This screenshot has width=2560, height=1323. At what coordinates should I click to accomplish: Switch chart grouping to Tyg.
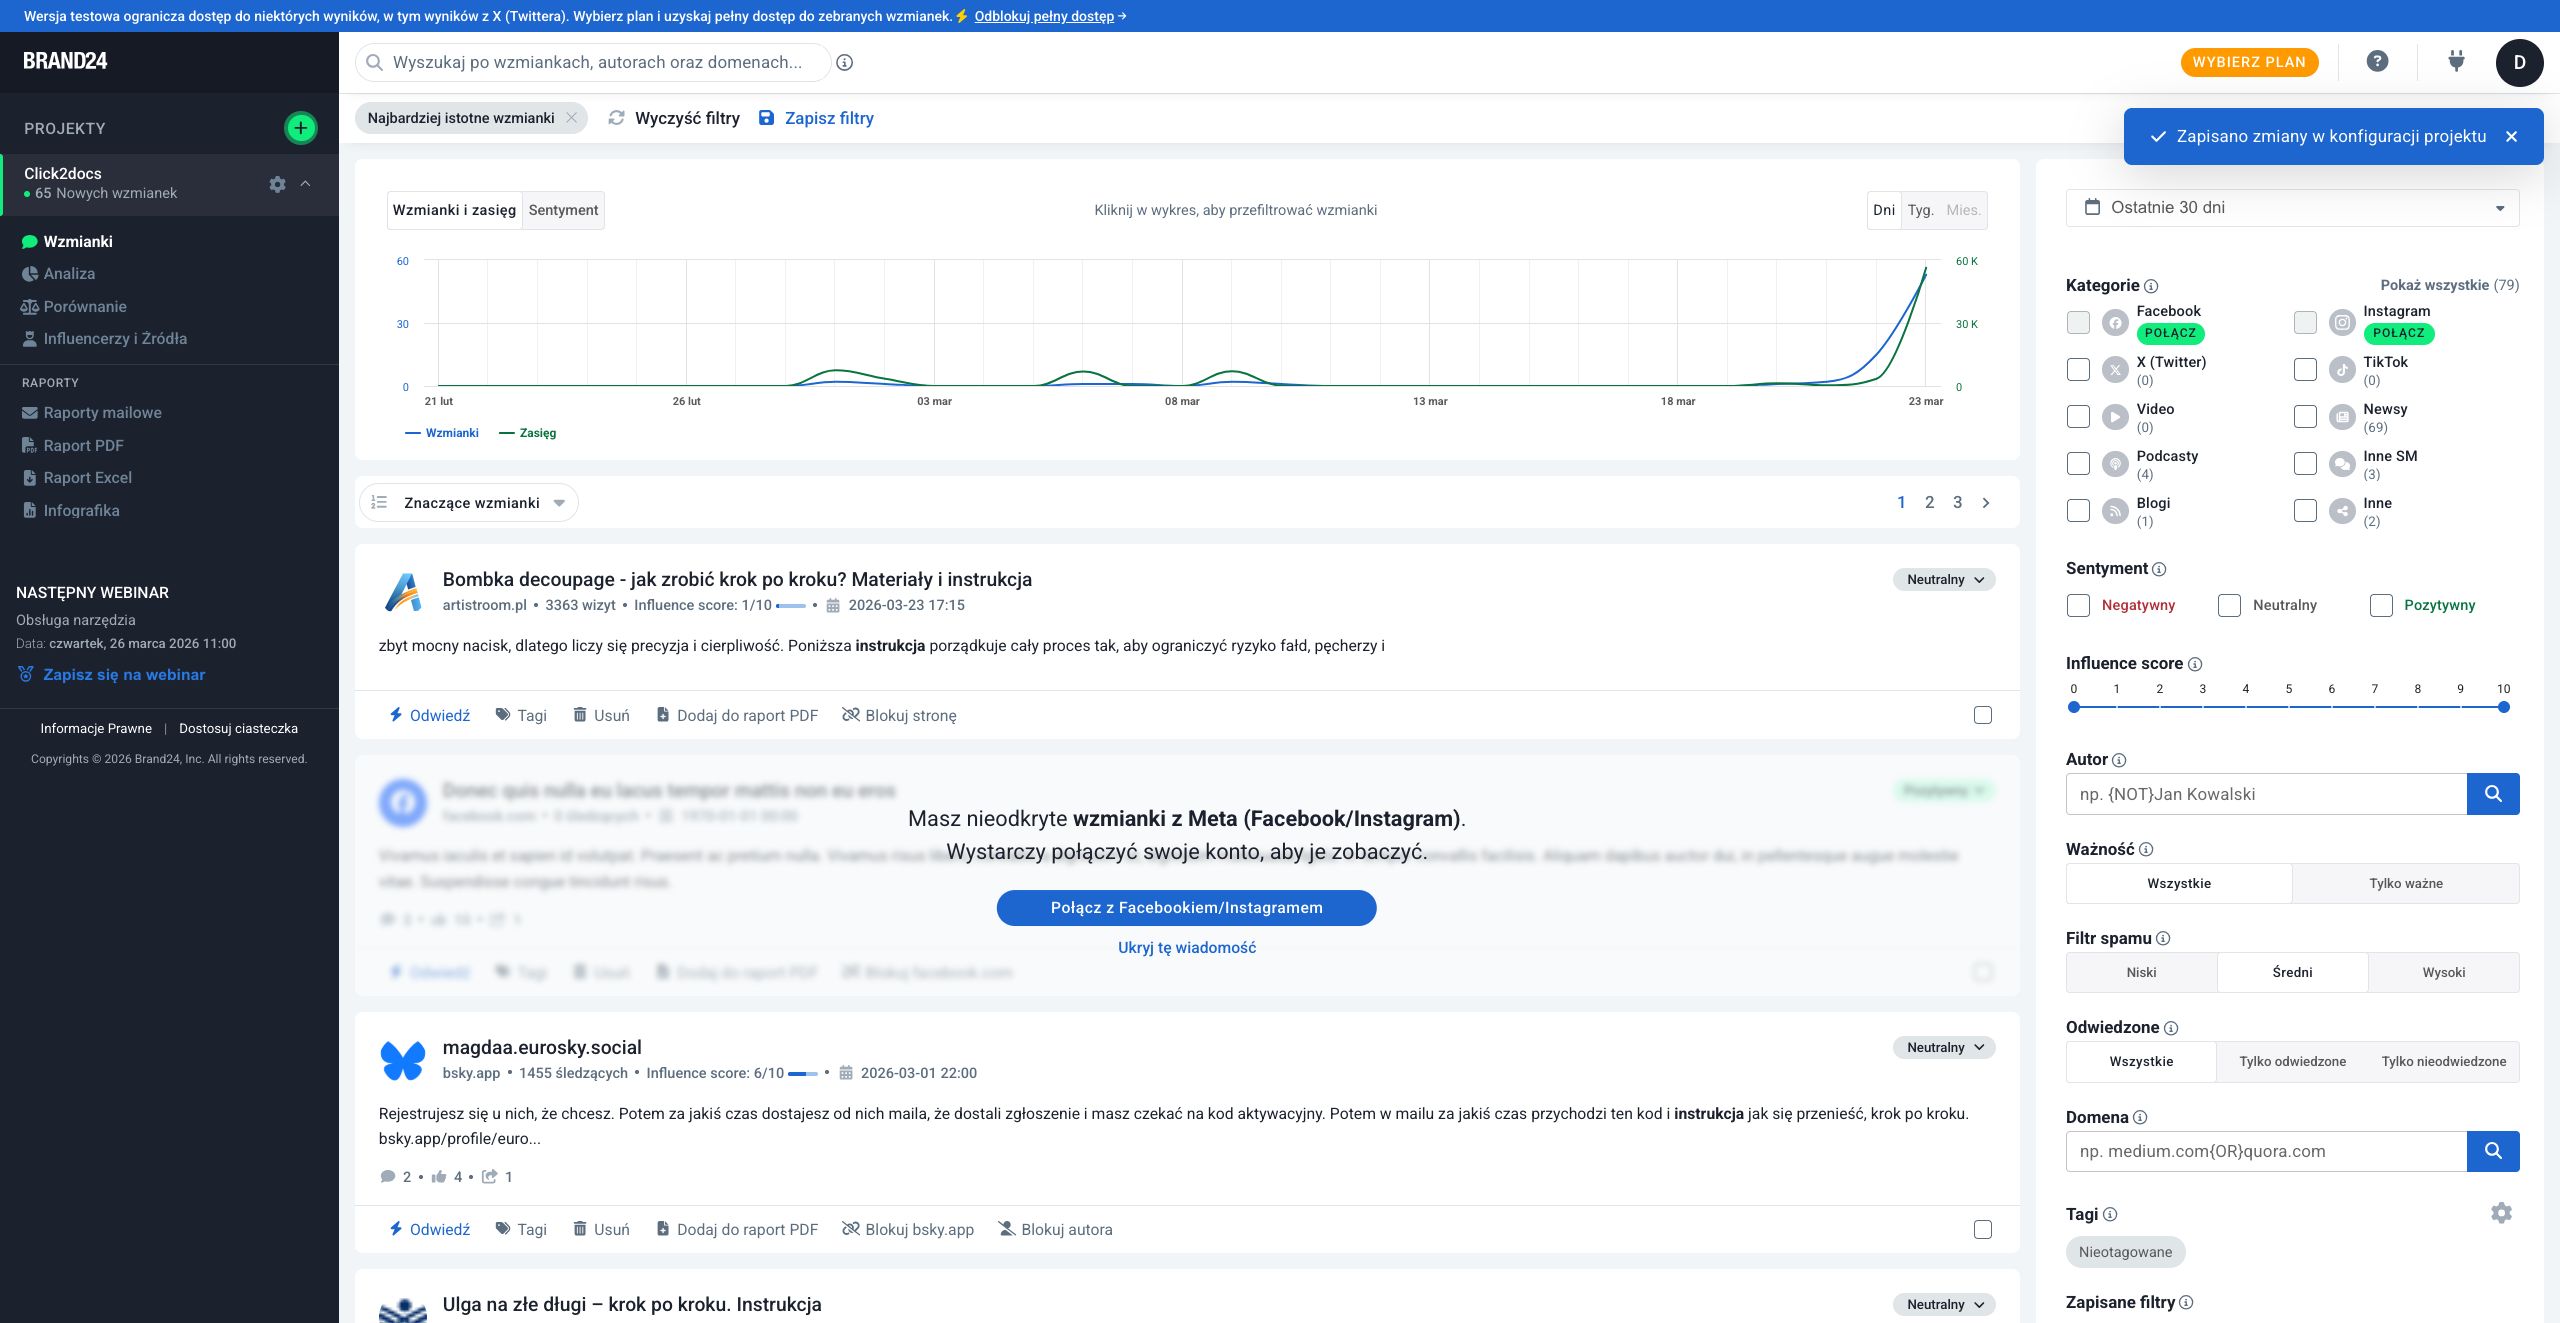tap(1920, 210)
